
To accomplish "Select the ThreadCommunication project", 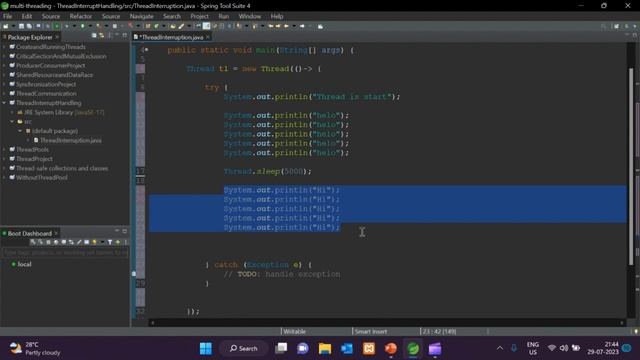I will coord(46,93).
